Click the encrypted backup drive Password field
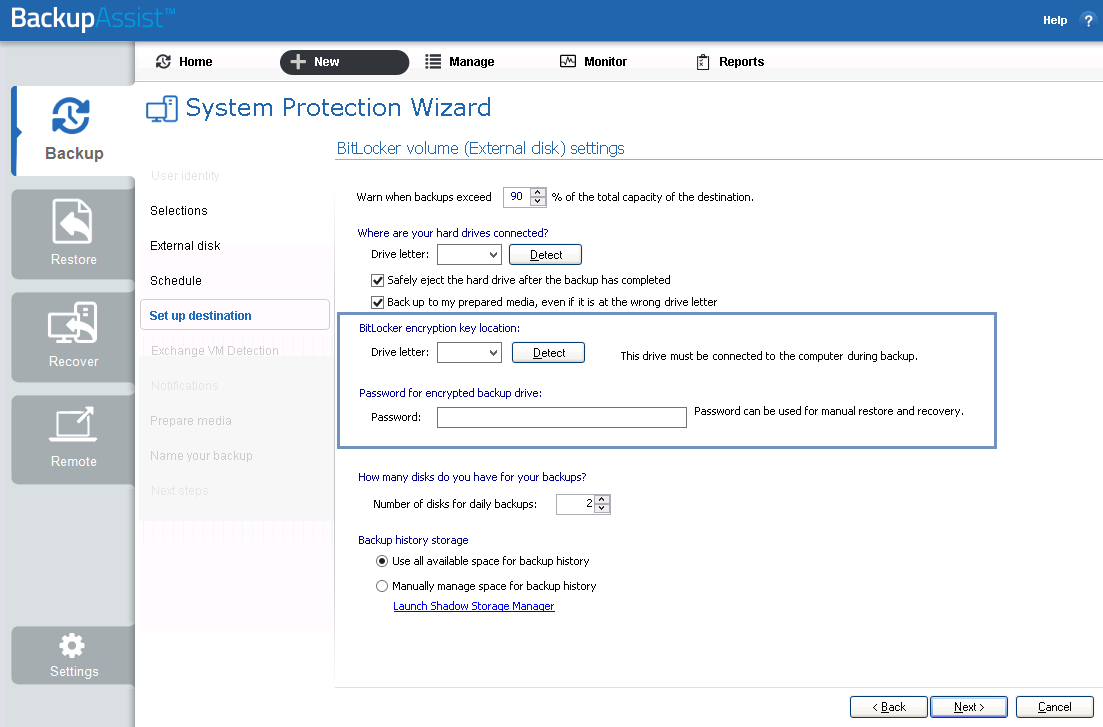The image size is (1103, 727). pyautogui.click(x=561, y=417)
